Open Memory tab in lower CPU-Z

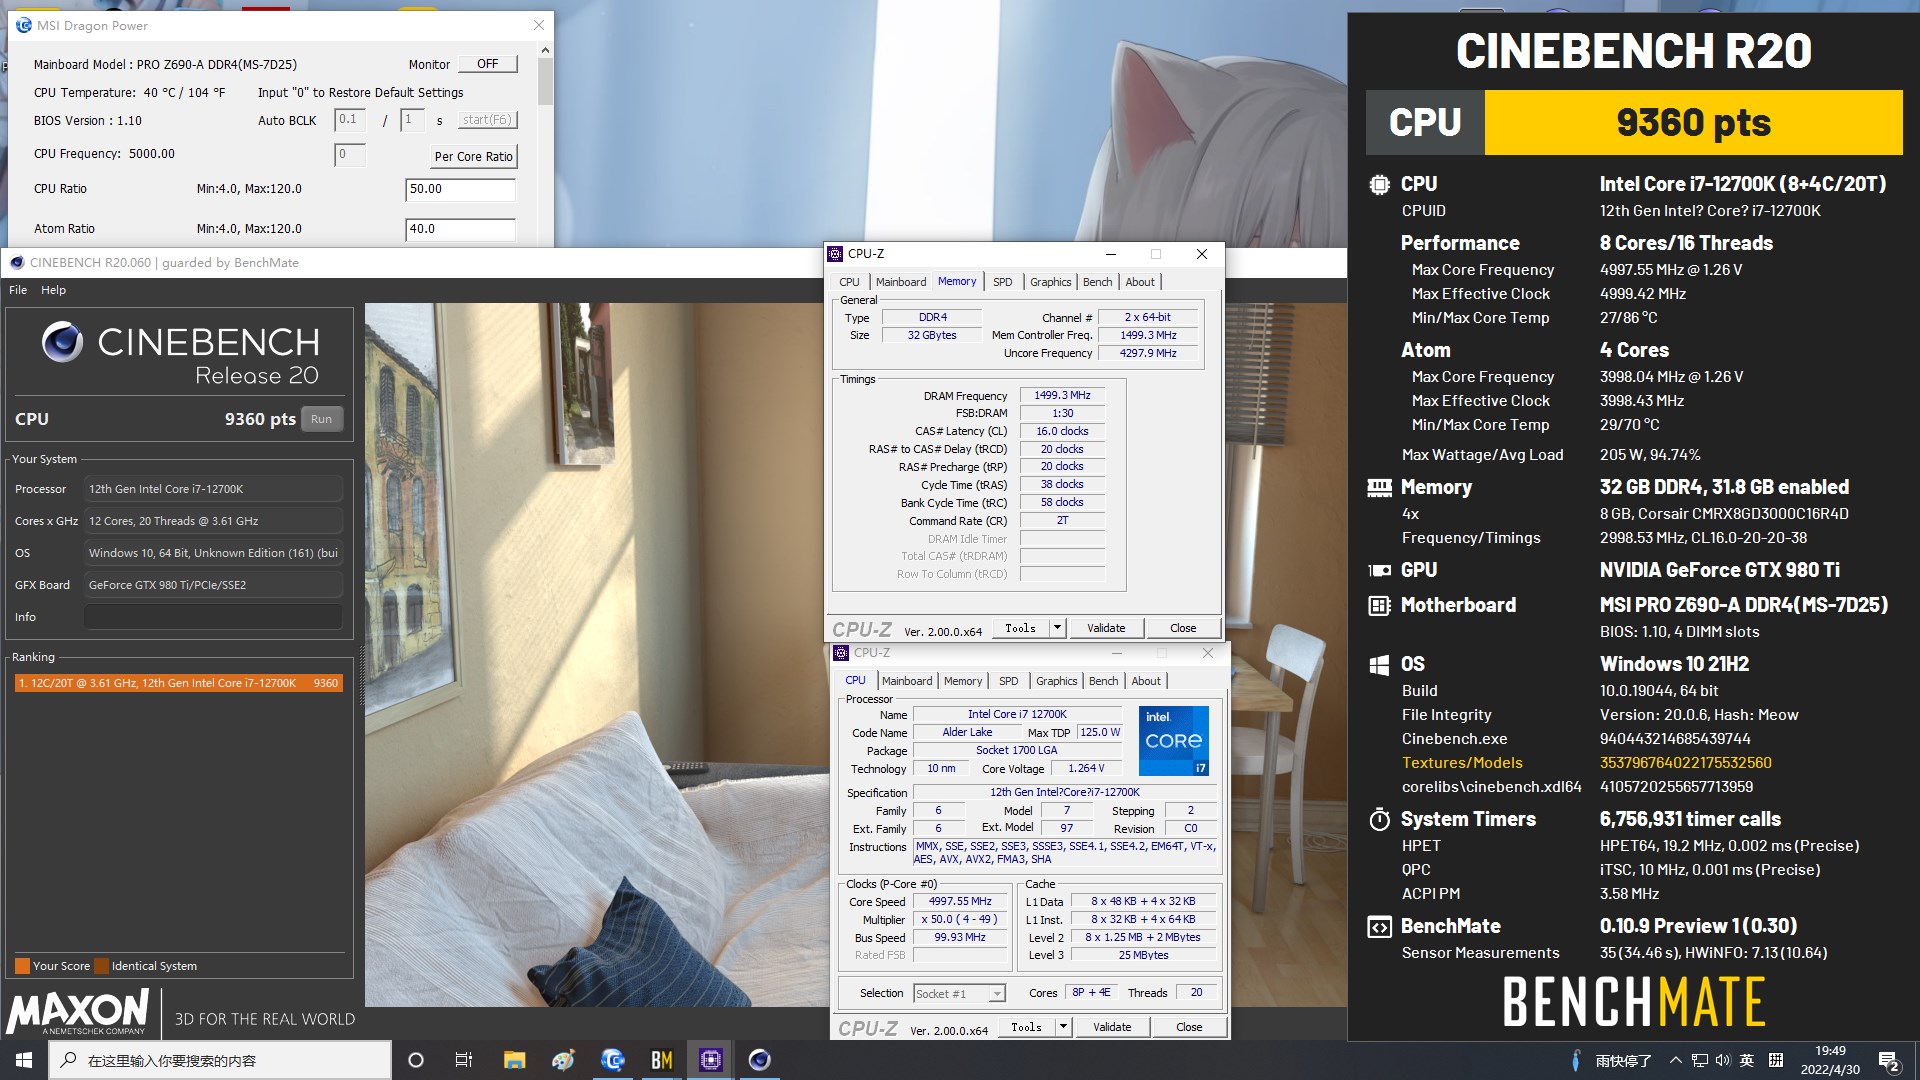point(963,681)
